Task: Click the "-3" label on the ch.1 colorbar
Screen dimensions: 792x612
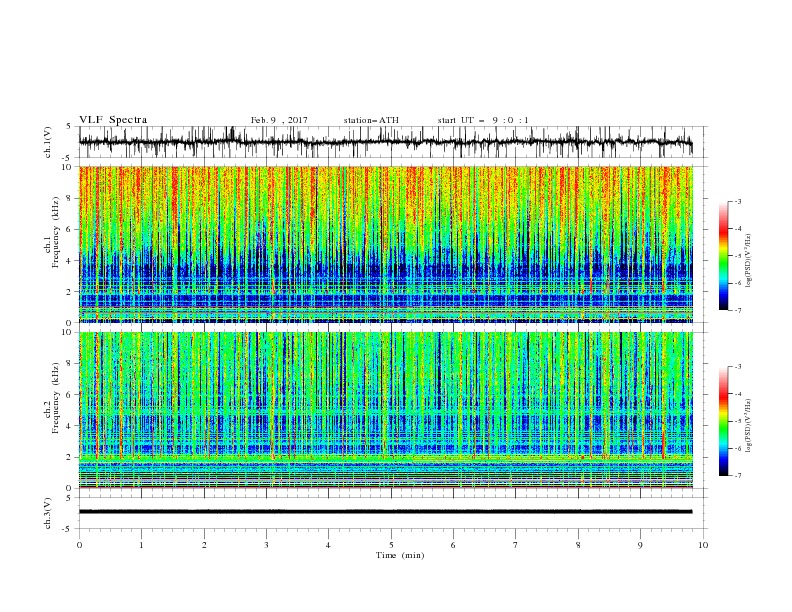Action: 738,201
